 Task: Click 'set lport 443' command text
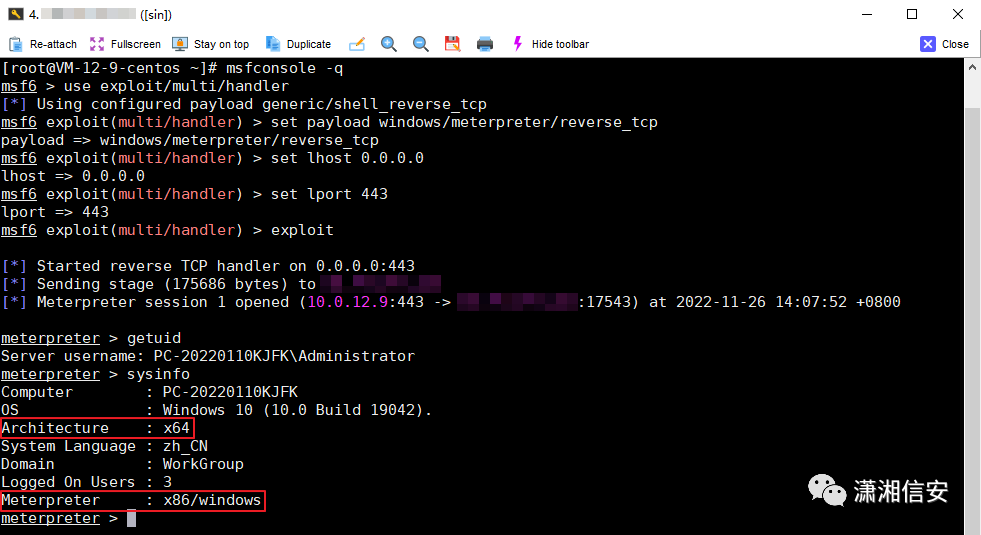[329, 195]
